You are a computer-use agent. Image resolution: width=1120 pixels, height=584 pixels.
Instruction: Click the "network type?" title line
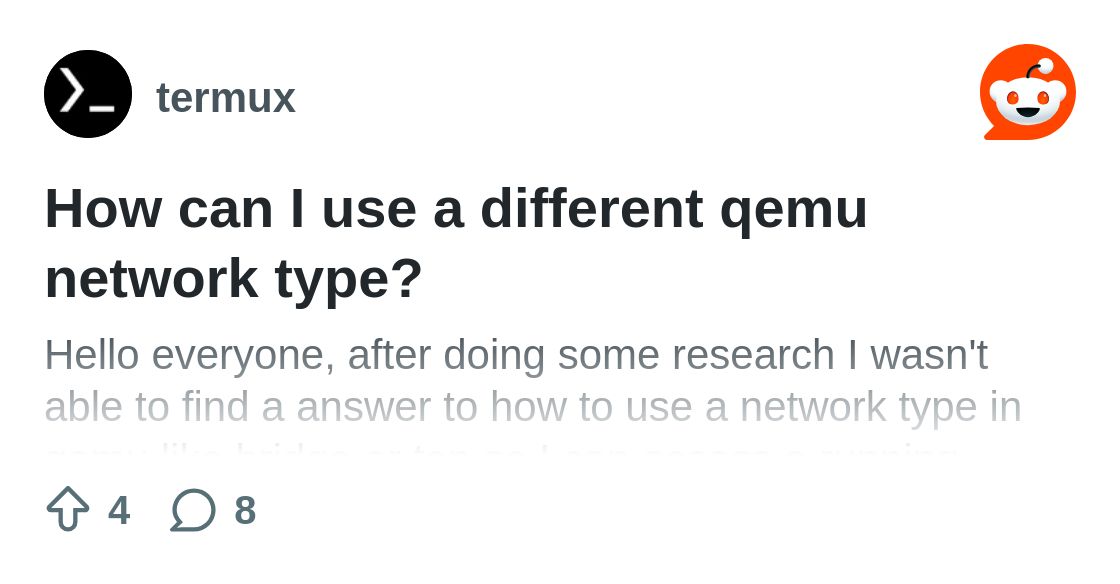pyautogui.click(x=234, y=279)
